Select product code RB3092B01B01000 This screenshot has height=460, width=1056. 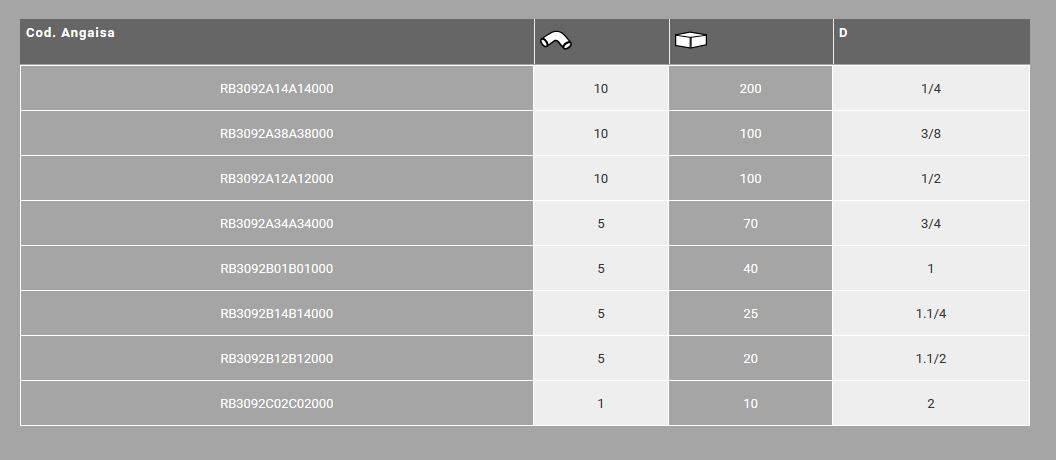277,269
